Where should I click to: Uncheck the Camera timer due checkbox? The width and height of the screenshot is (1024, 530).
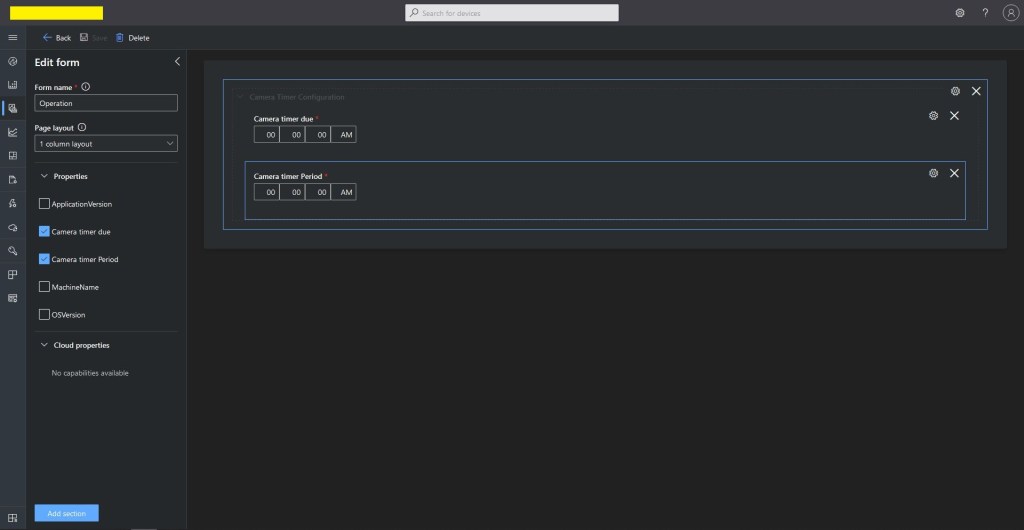[x=44, y=231]
